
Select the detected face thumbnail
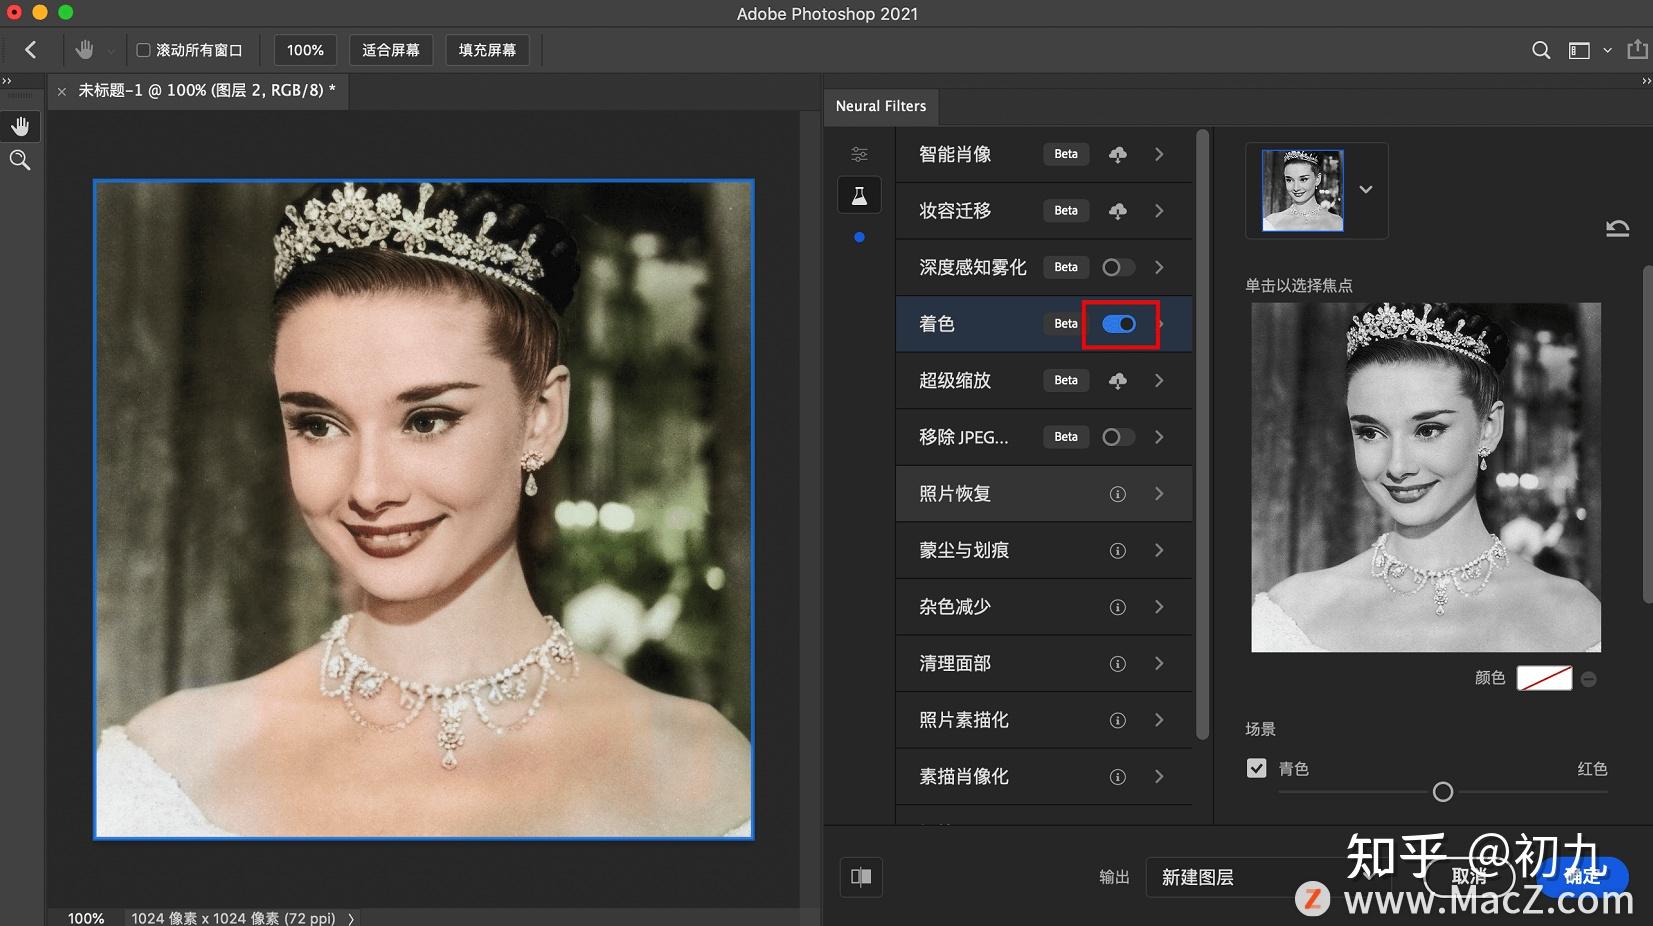(1303, 190)
